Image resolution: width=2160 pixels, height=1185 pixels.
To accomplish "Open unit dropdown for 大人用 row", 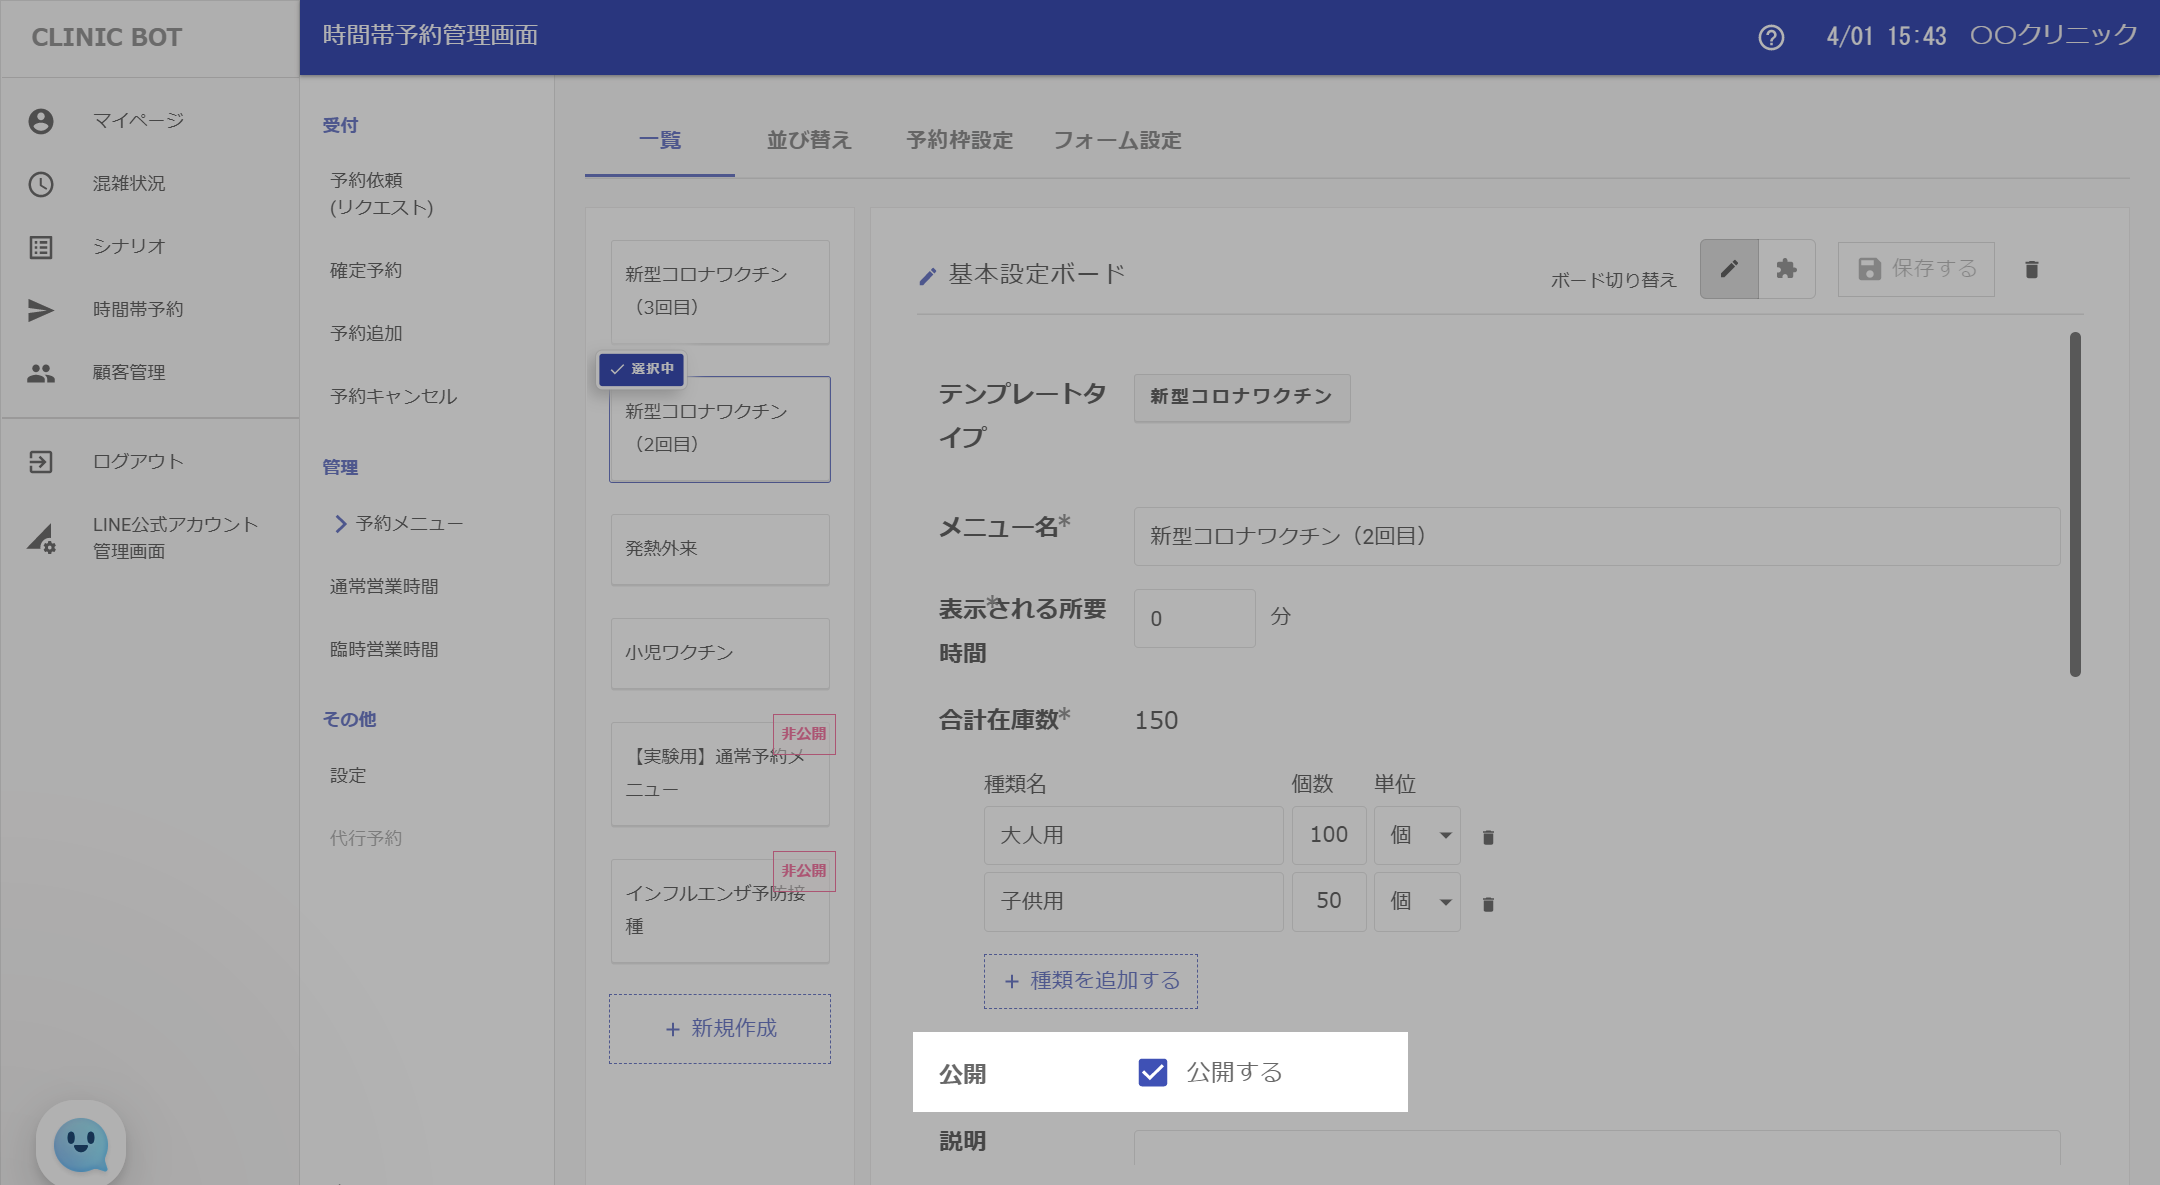I will [x=1417, y=835].
